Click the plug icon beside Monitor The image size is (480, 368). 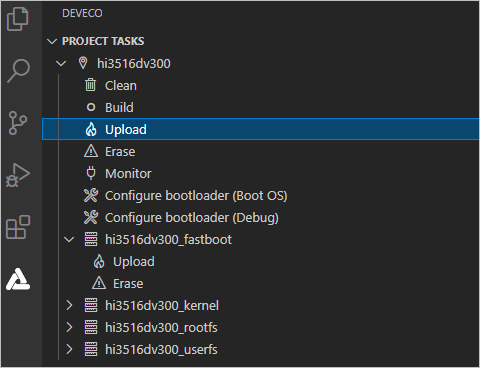(91, 173)
